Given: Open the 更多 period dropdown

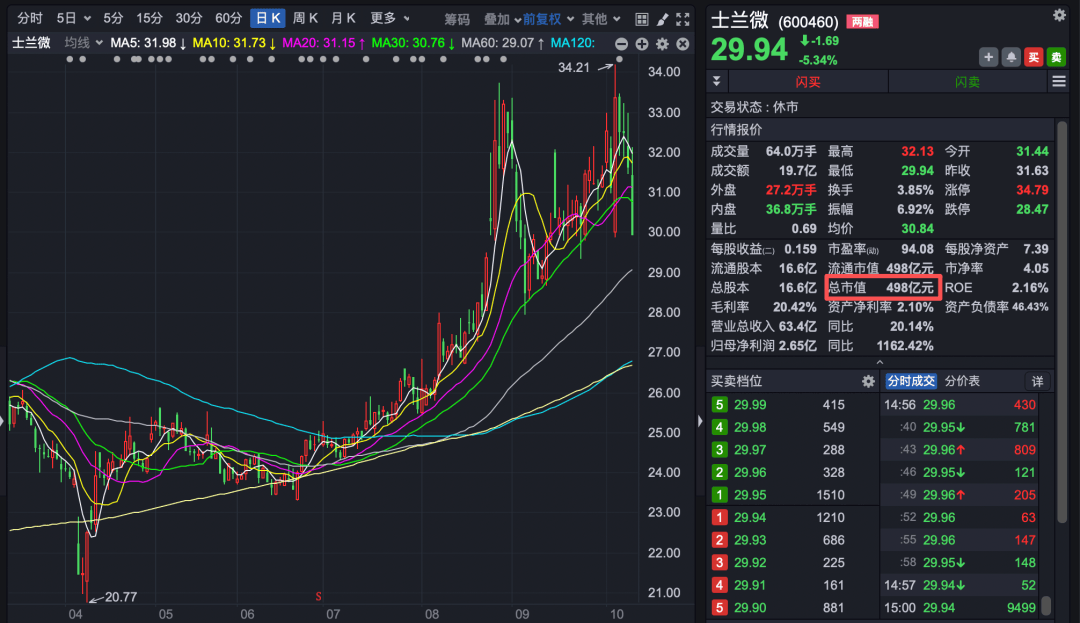Looking at the screenshot, I should point(389,18).
